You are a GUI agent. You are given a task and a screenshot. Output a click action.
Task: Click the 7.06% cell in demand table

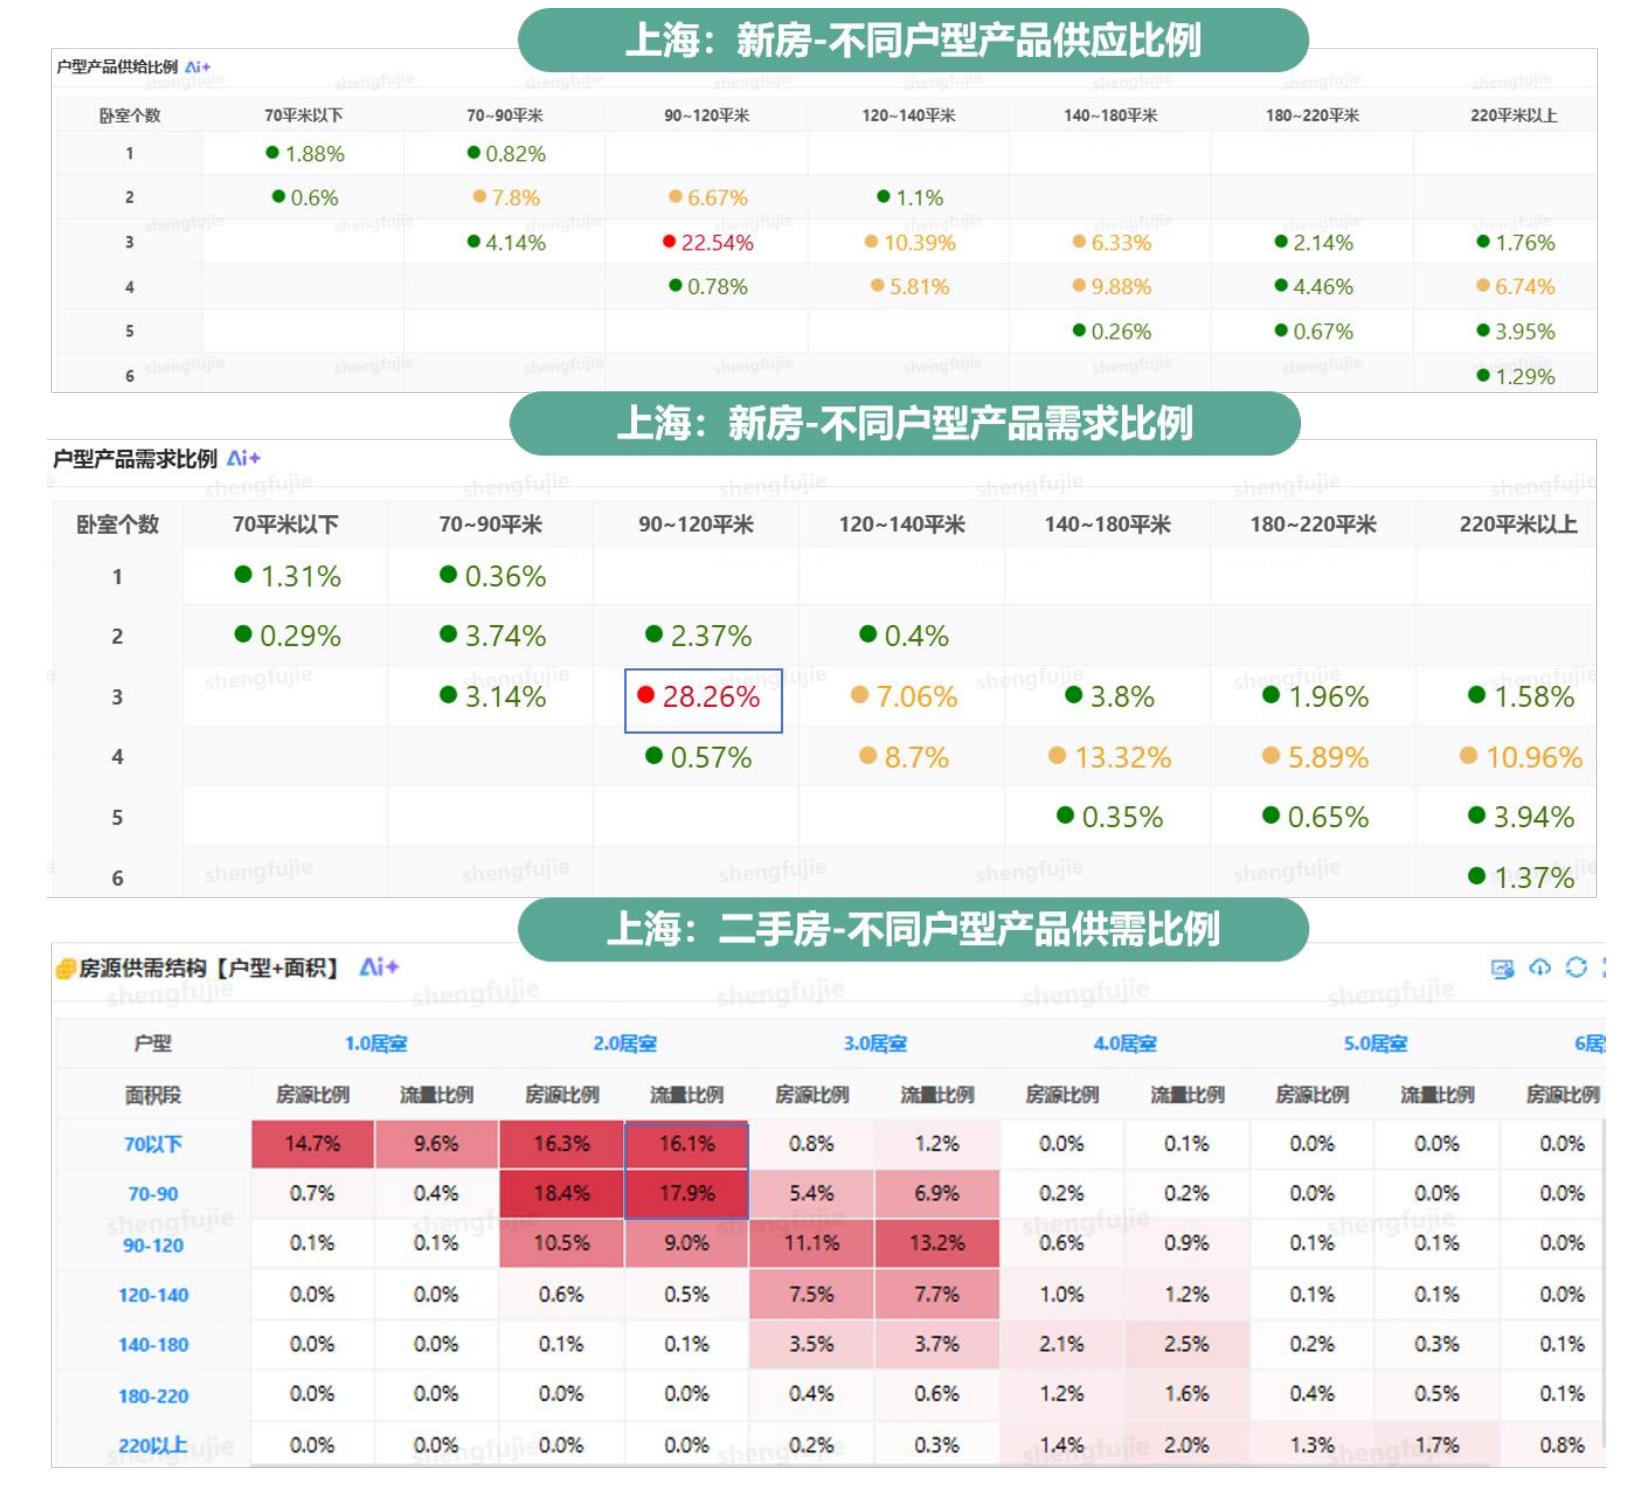point(904,697)
